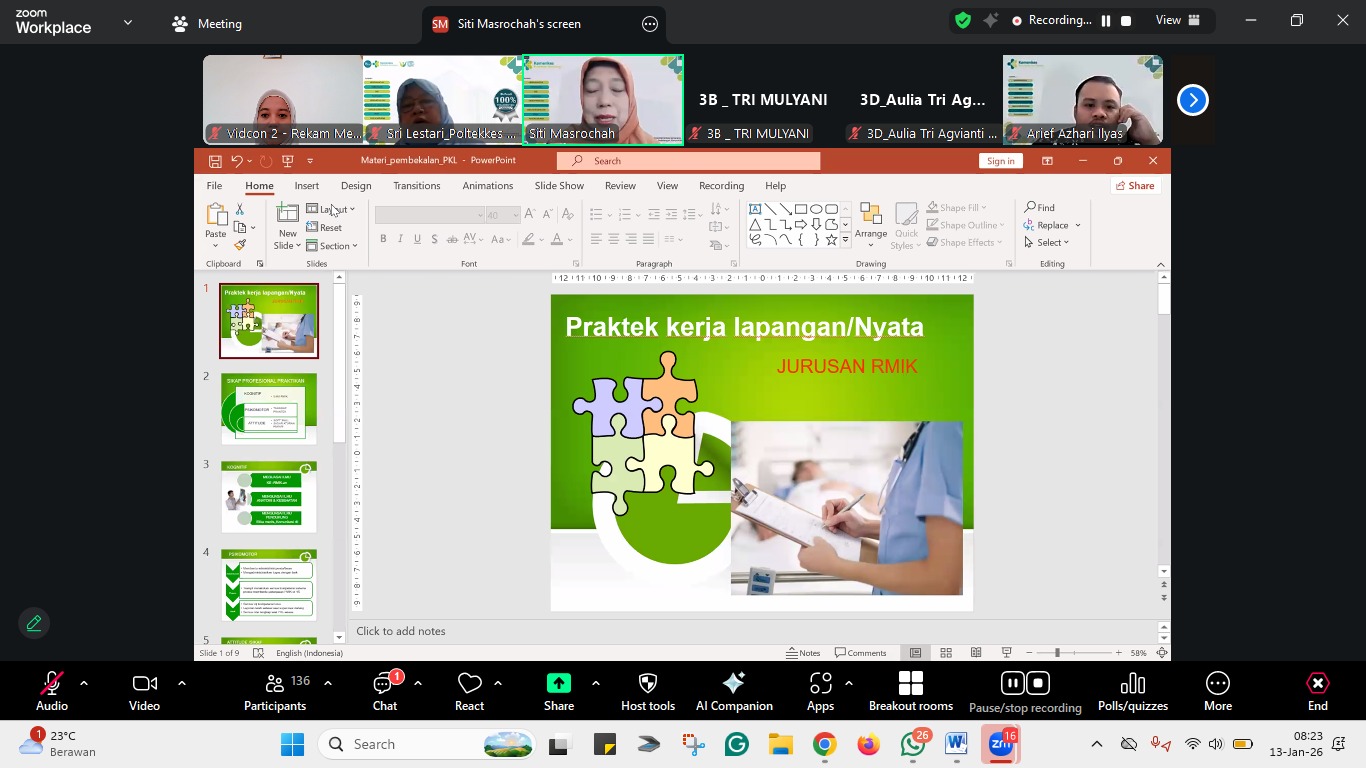Open the Zoom Participants panel

275,692
